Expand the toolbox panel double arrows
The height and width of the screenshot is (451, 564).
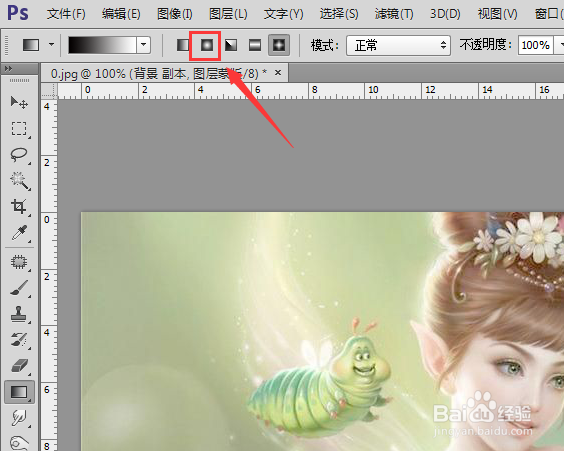pos(8,69)
